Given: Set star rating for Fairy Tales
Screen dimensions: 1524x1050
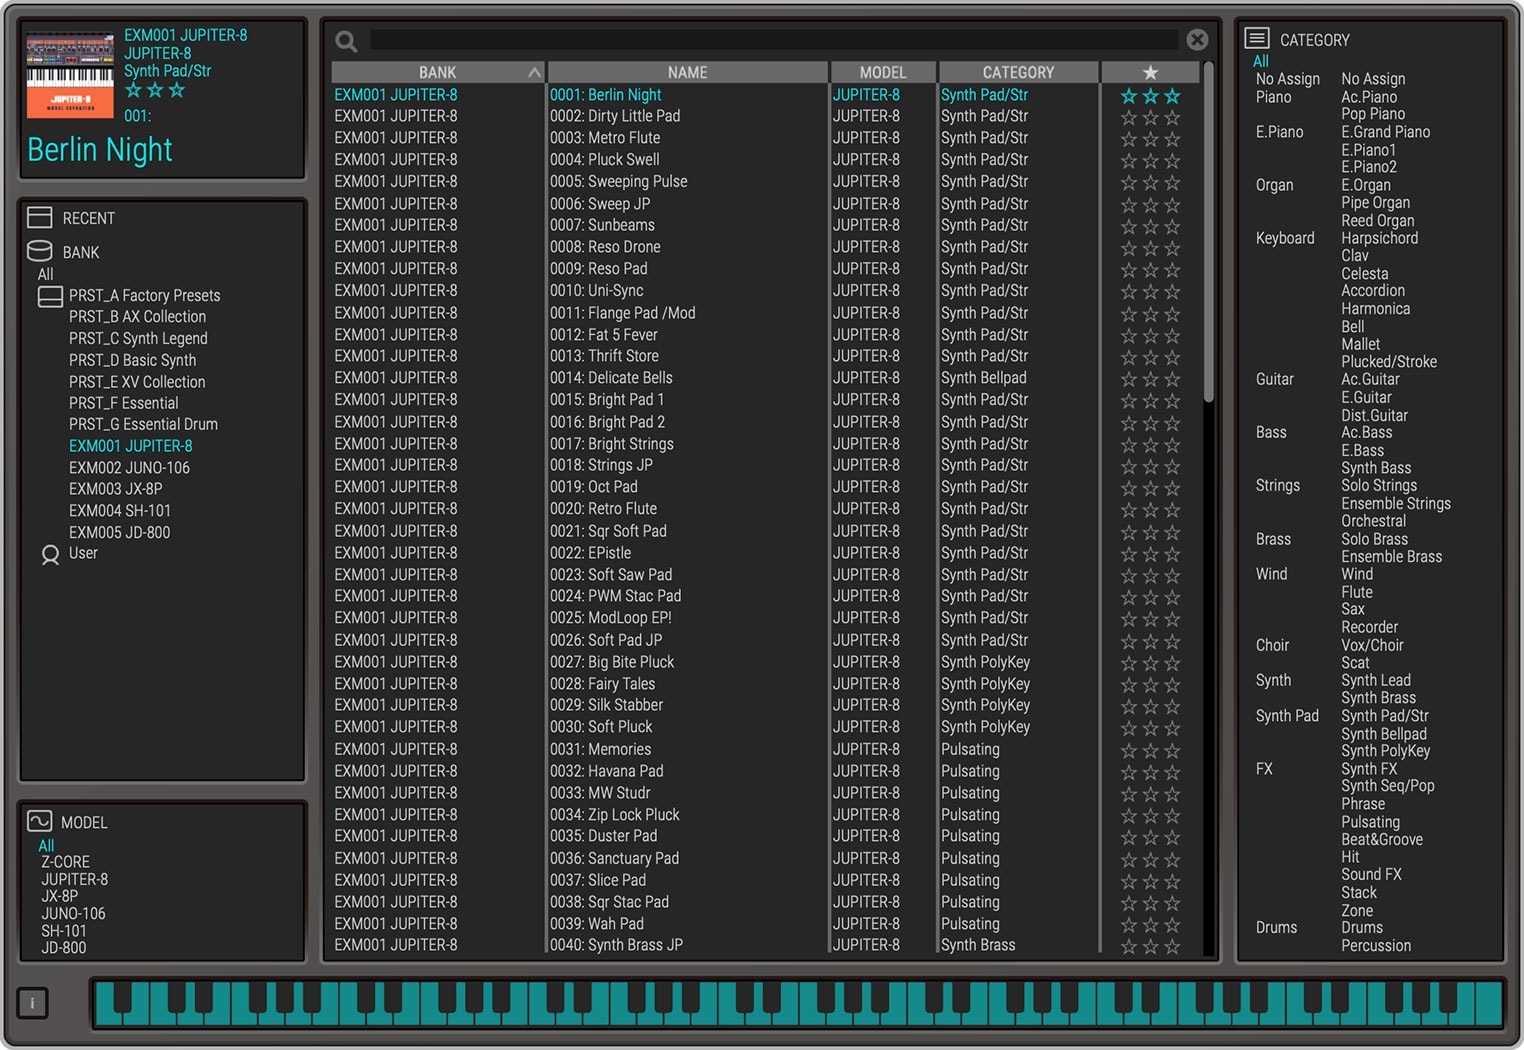Looking at the screenshot, I should point(1150,685).
